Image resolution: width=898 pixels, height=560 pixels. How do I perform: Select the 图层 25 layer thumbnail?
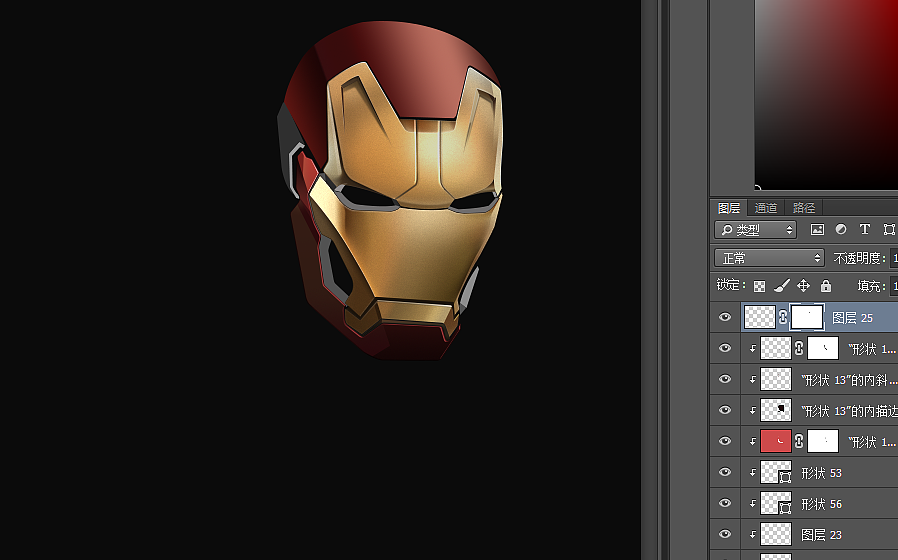[x=759, y=317]
